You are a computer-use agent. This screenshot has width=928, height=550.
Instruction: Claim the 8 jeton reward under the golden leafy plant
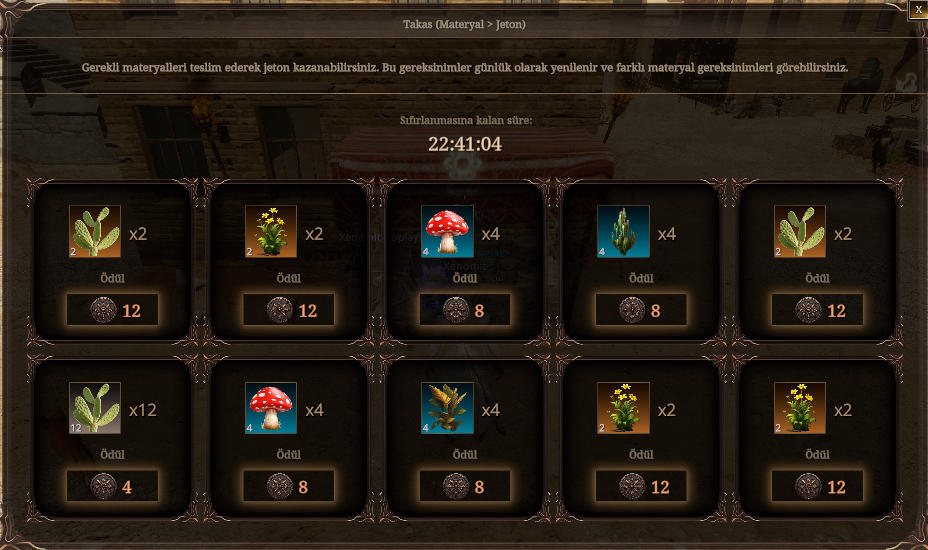point(465,486)
